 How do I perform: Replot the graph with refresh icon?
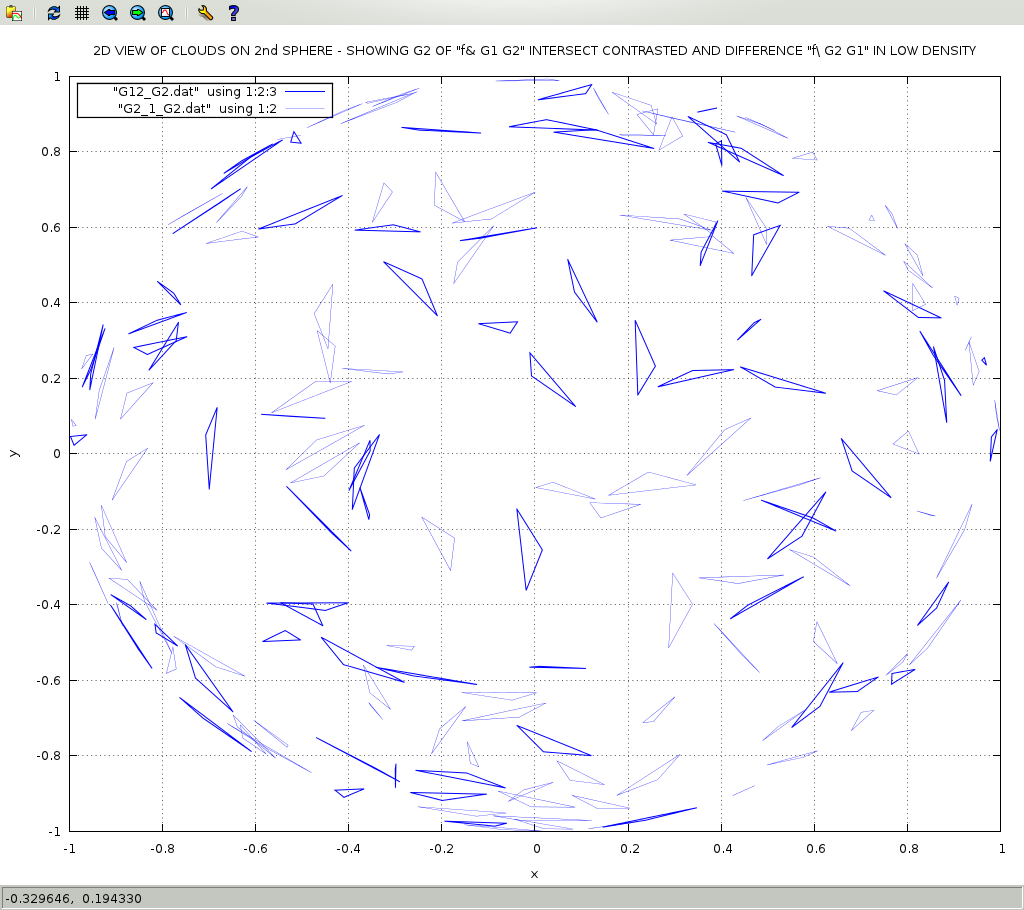[x=54, y=13]
